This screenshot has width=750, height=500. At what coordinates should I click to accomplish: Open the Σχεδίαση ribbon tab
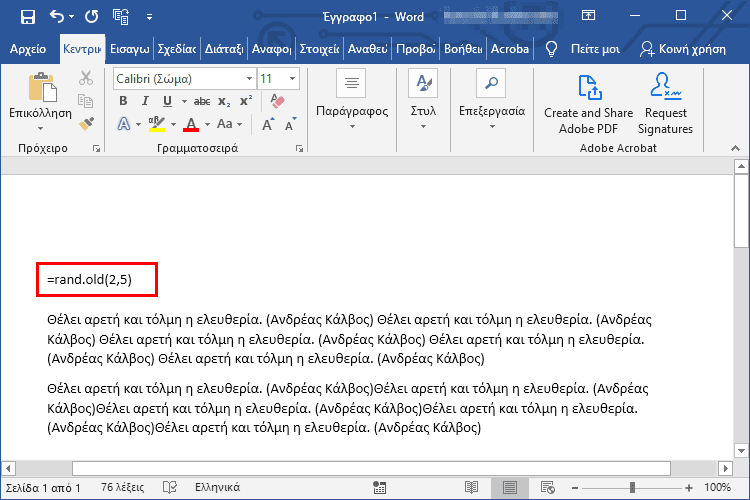[177, 49]
